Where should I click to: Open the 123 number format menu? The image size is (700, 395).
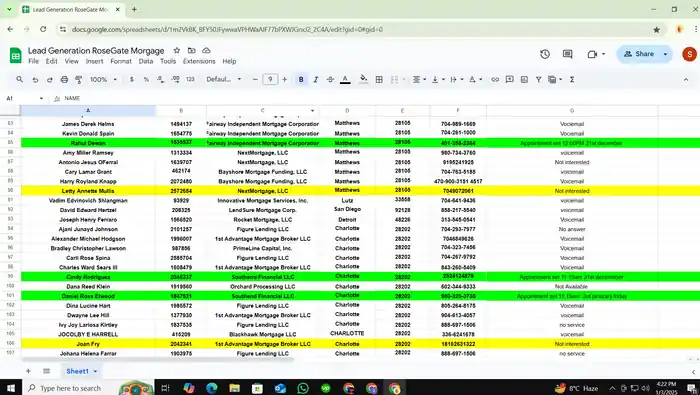pyautogui.click(x=190, y=79)
